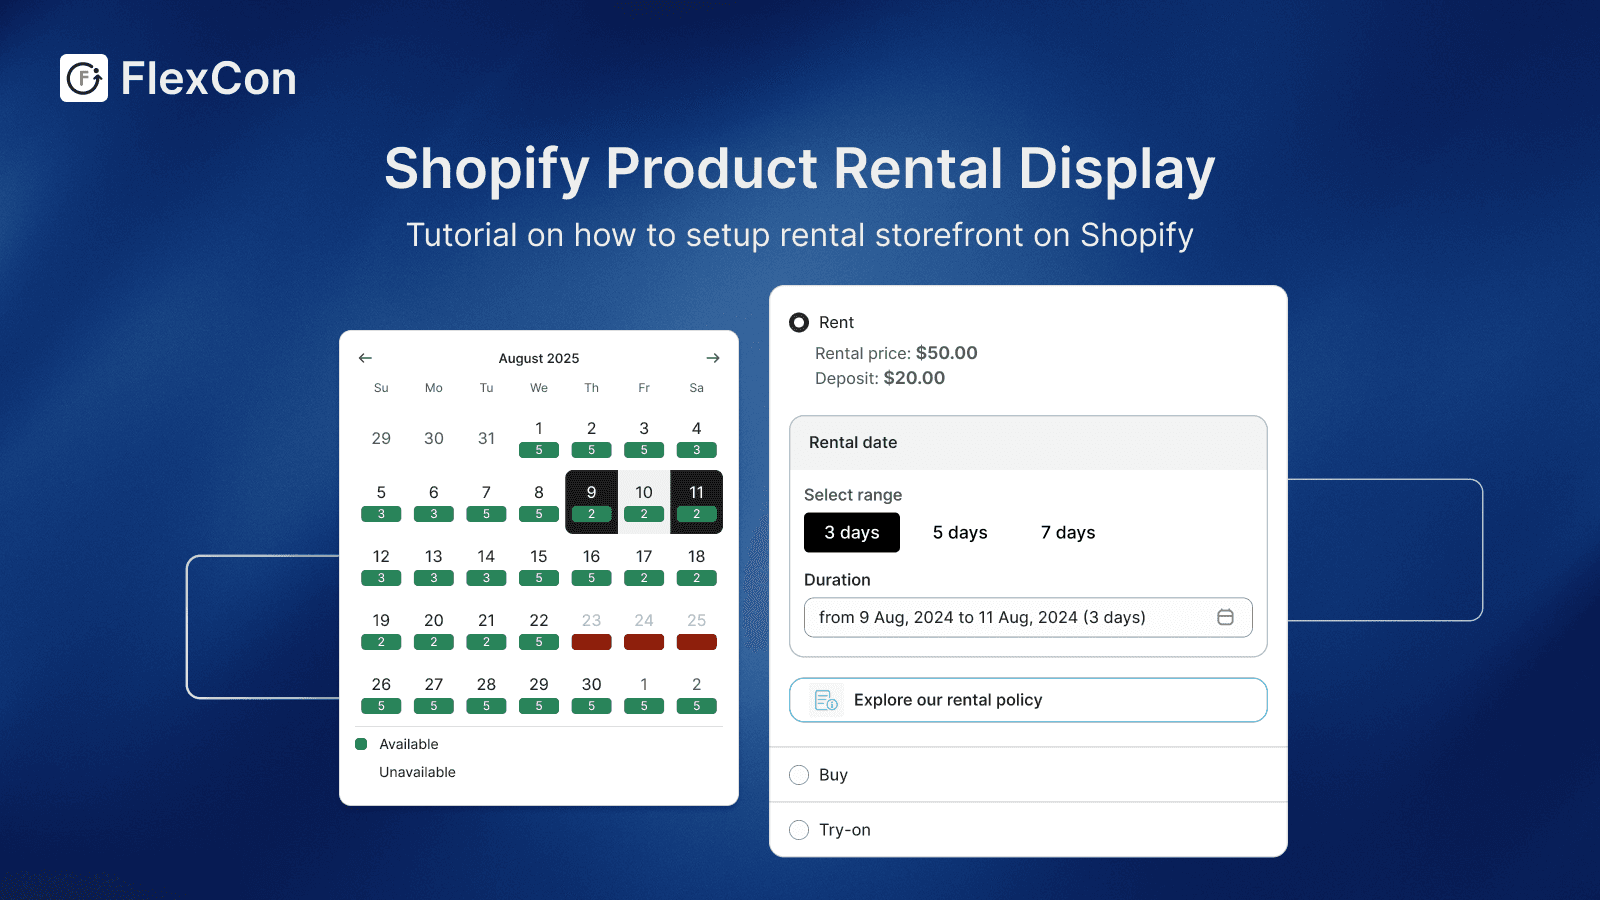
Task: Click the Select range label
Action: (x=853, y=495)
